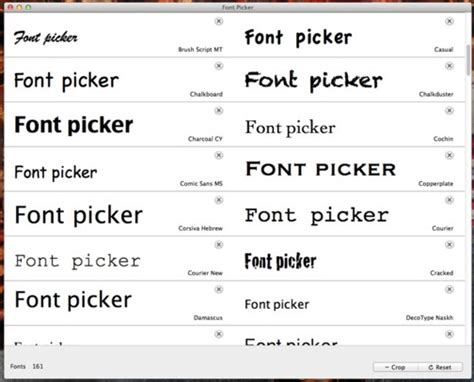474x382 pixels.
Task: Click the vertical scrollbar thumb
Action: pos(468,60)
